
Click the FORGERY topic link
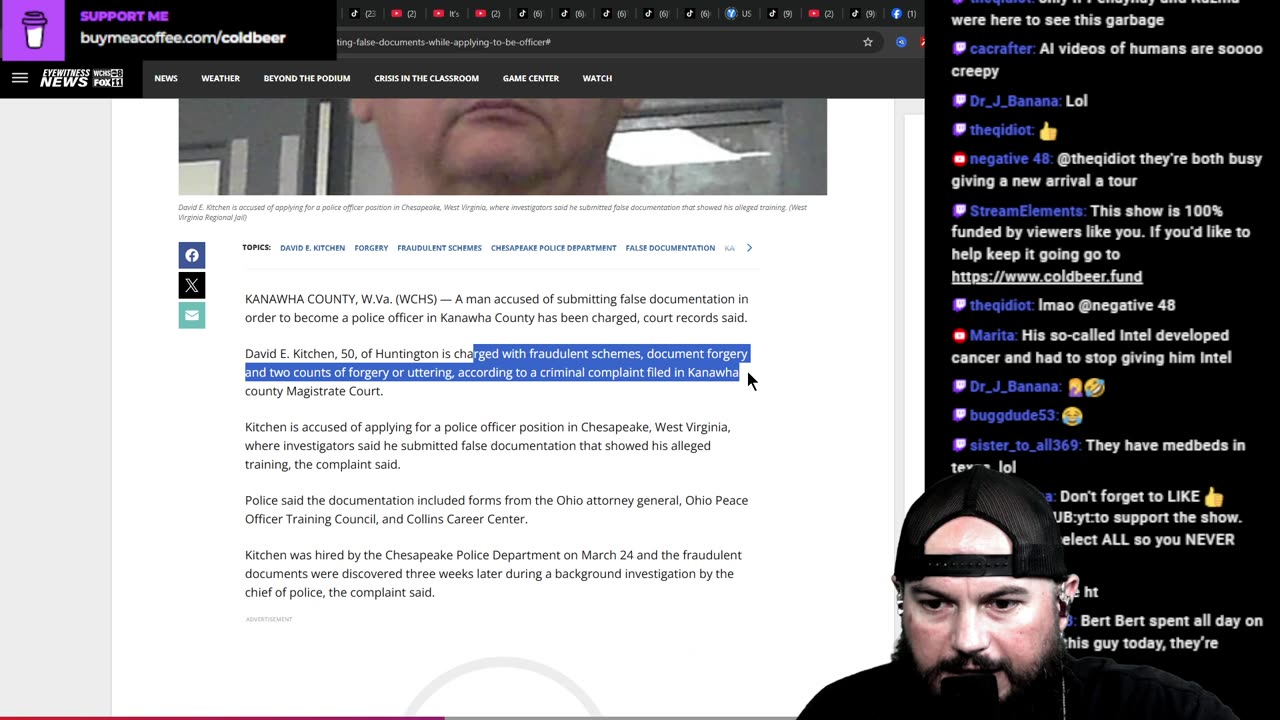371,248
